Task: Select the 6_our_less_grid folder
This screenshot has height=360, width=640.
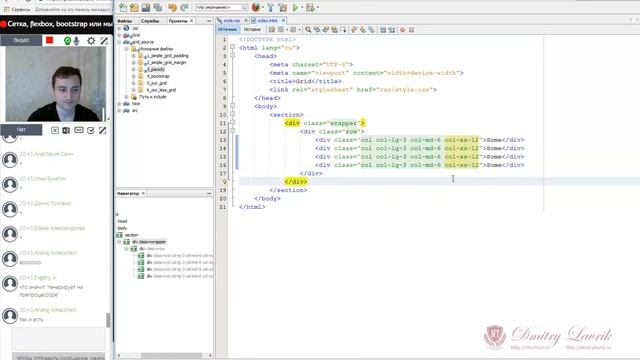Action: (161, 90)
